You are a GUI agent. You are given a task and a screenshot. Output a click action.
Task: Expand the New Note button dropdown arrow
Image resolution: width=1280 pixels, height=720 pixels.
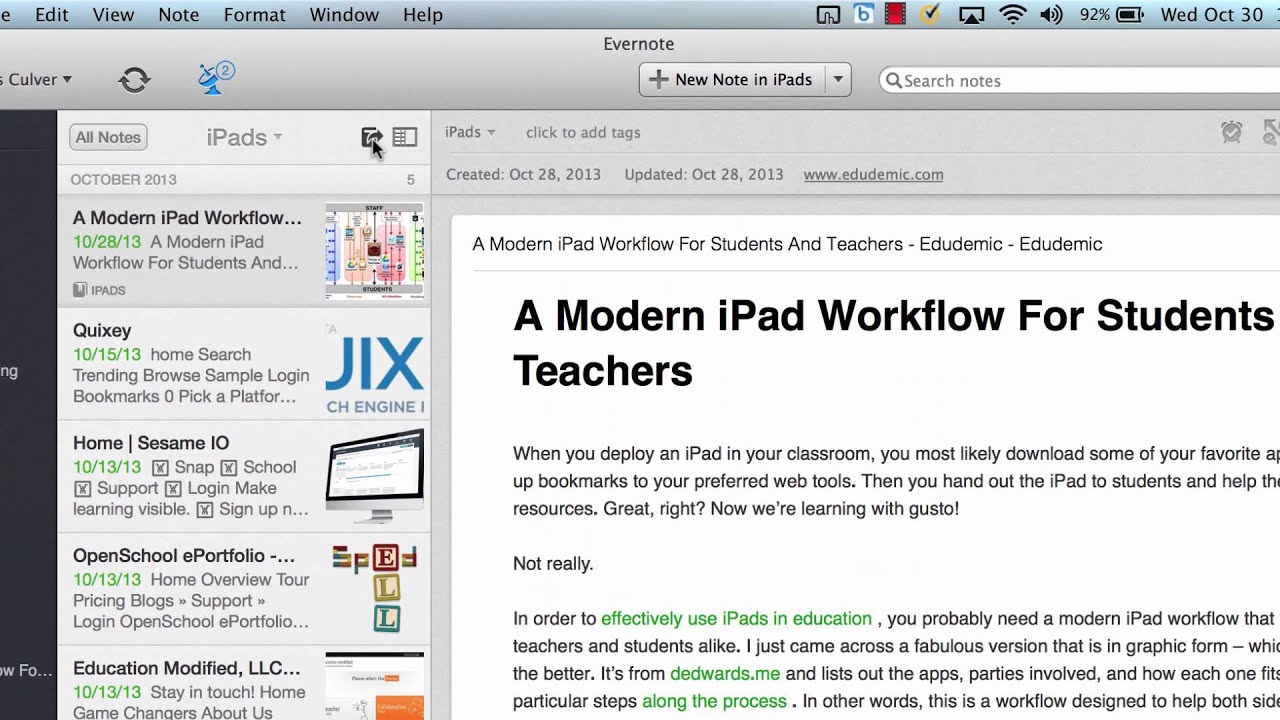[x=838, y=80]
